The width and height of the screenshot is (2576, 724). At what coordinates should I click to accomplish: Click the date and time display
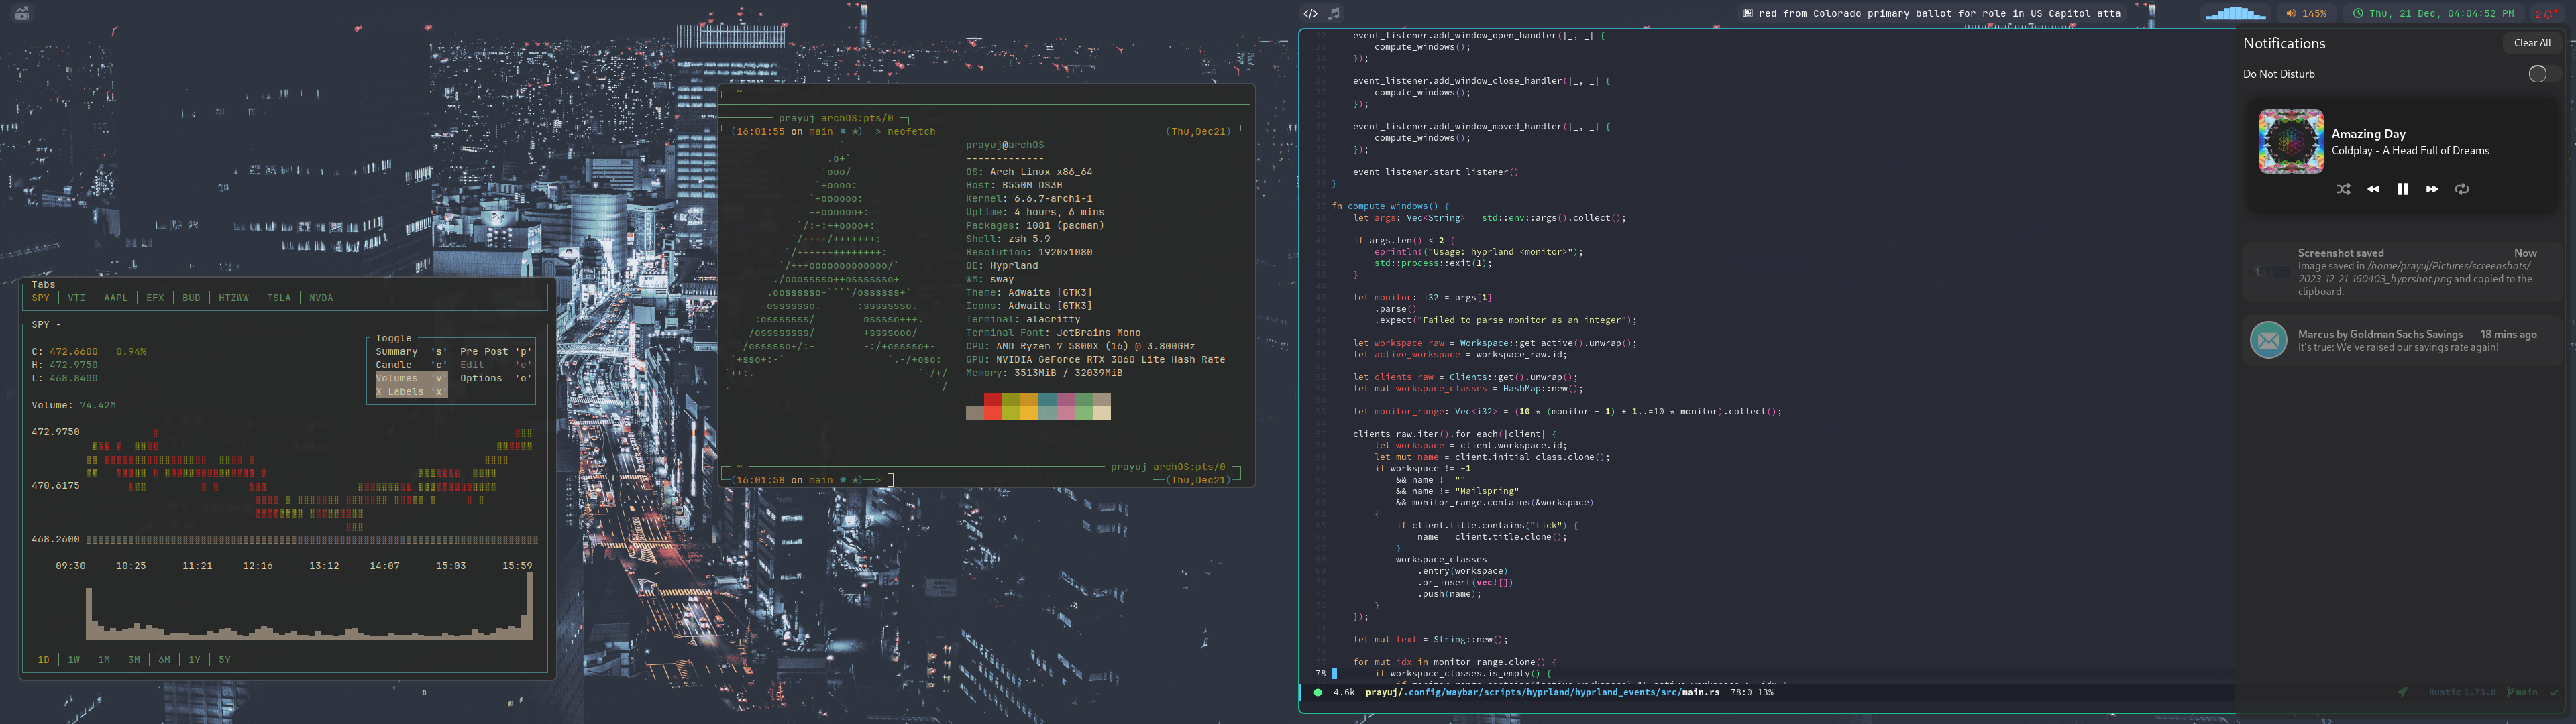[x=2441, y=14]
